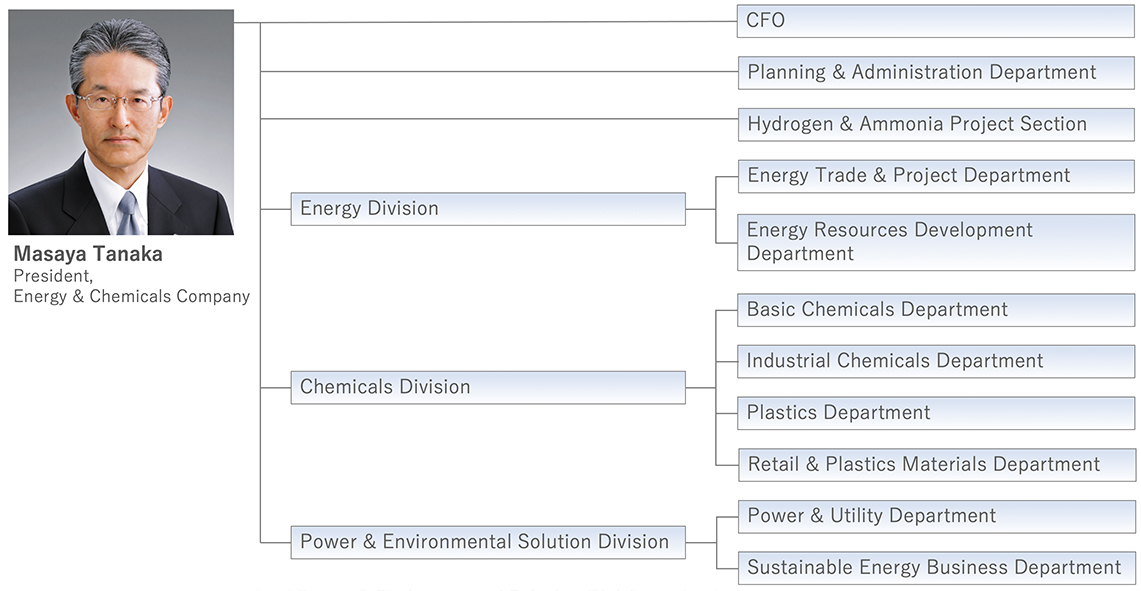This screenshot has width=1141, height=591.
Task: Select Power & Utility Department box
Action: point(936,516)
